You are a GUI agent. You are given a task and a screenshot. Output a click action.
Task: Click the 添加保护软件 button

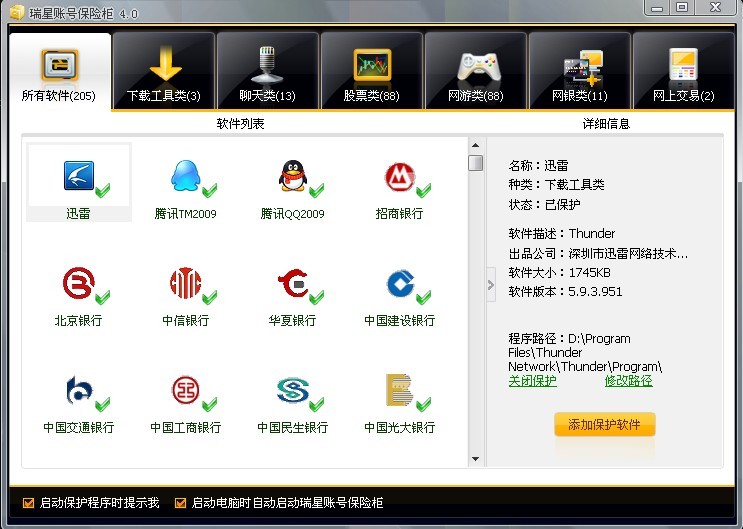(605, 424)
